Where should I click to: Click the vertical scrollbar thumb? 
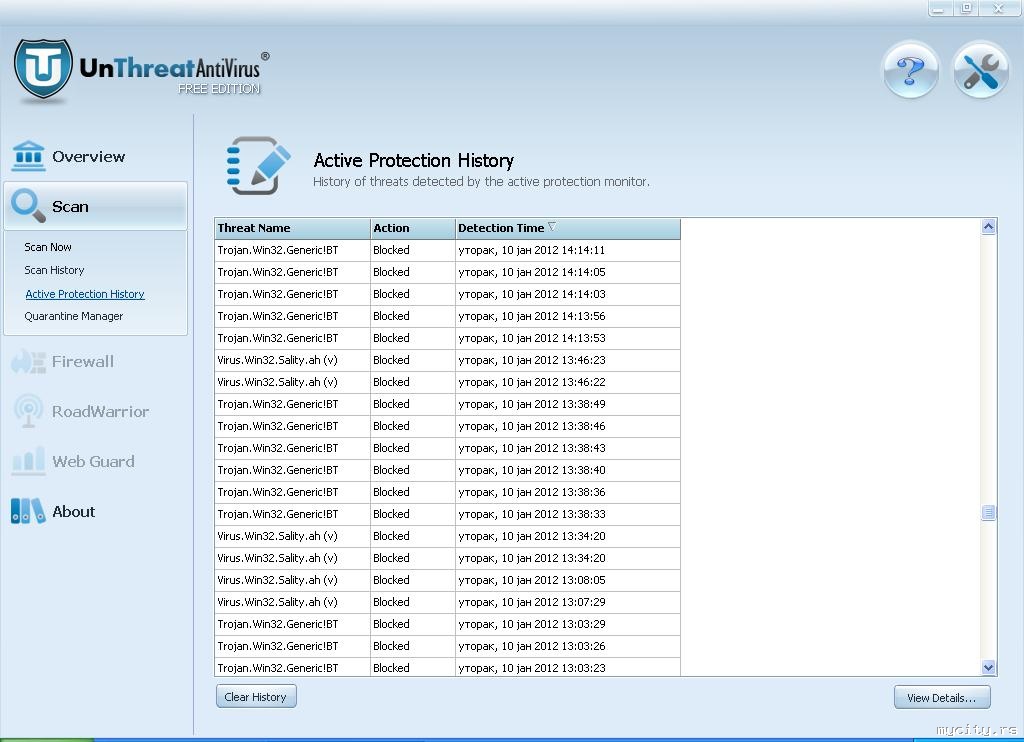tap(989, 513)
